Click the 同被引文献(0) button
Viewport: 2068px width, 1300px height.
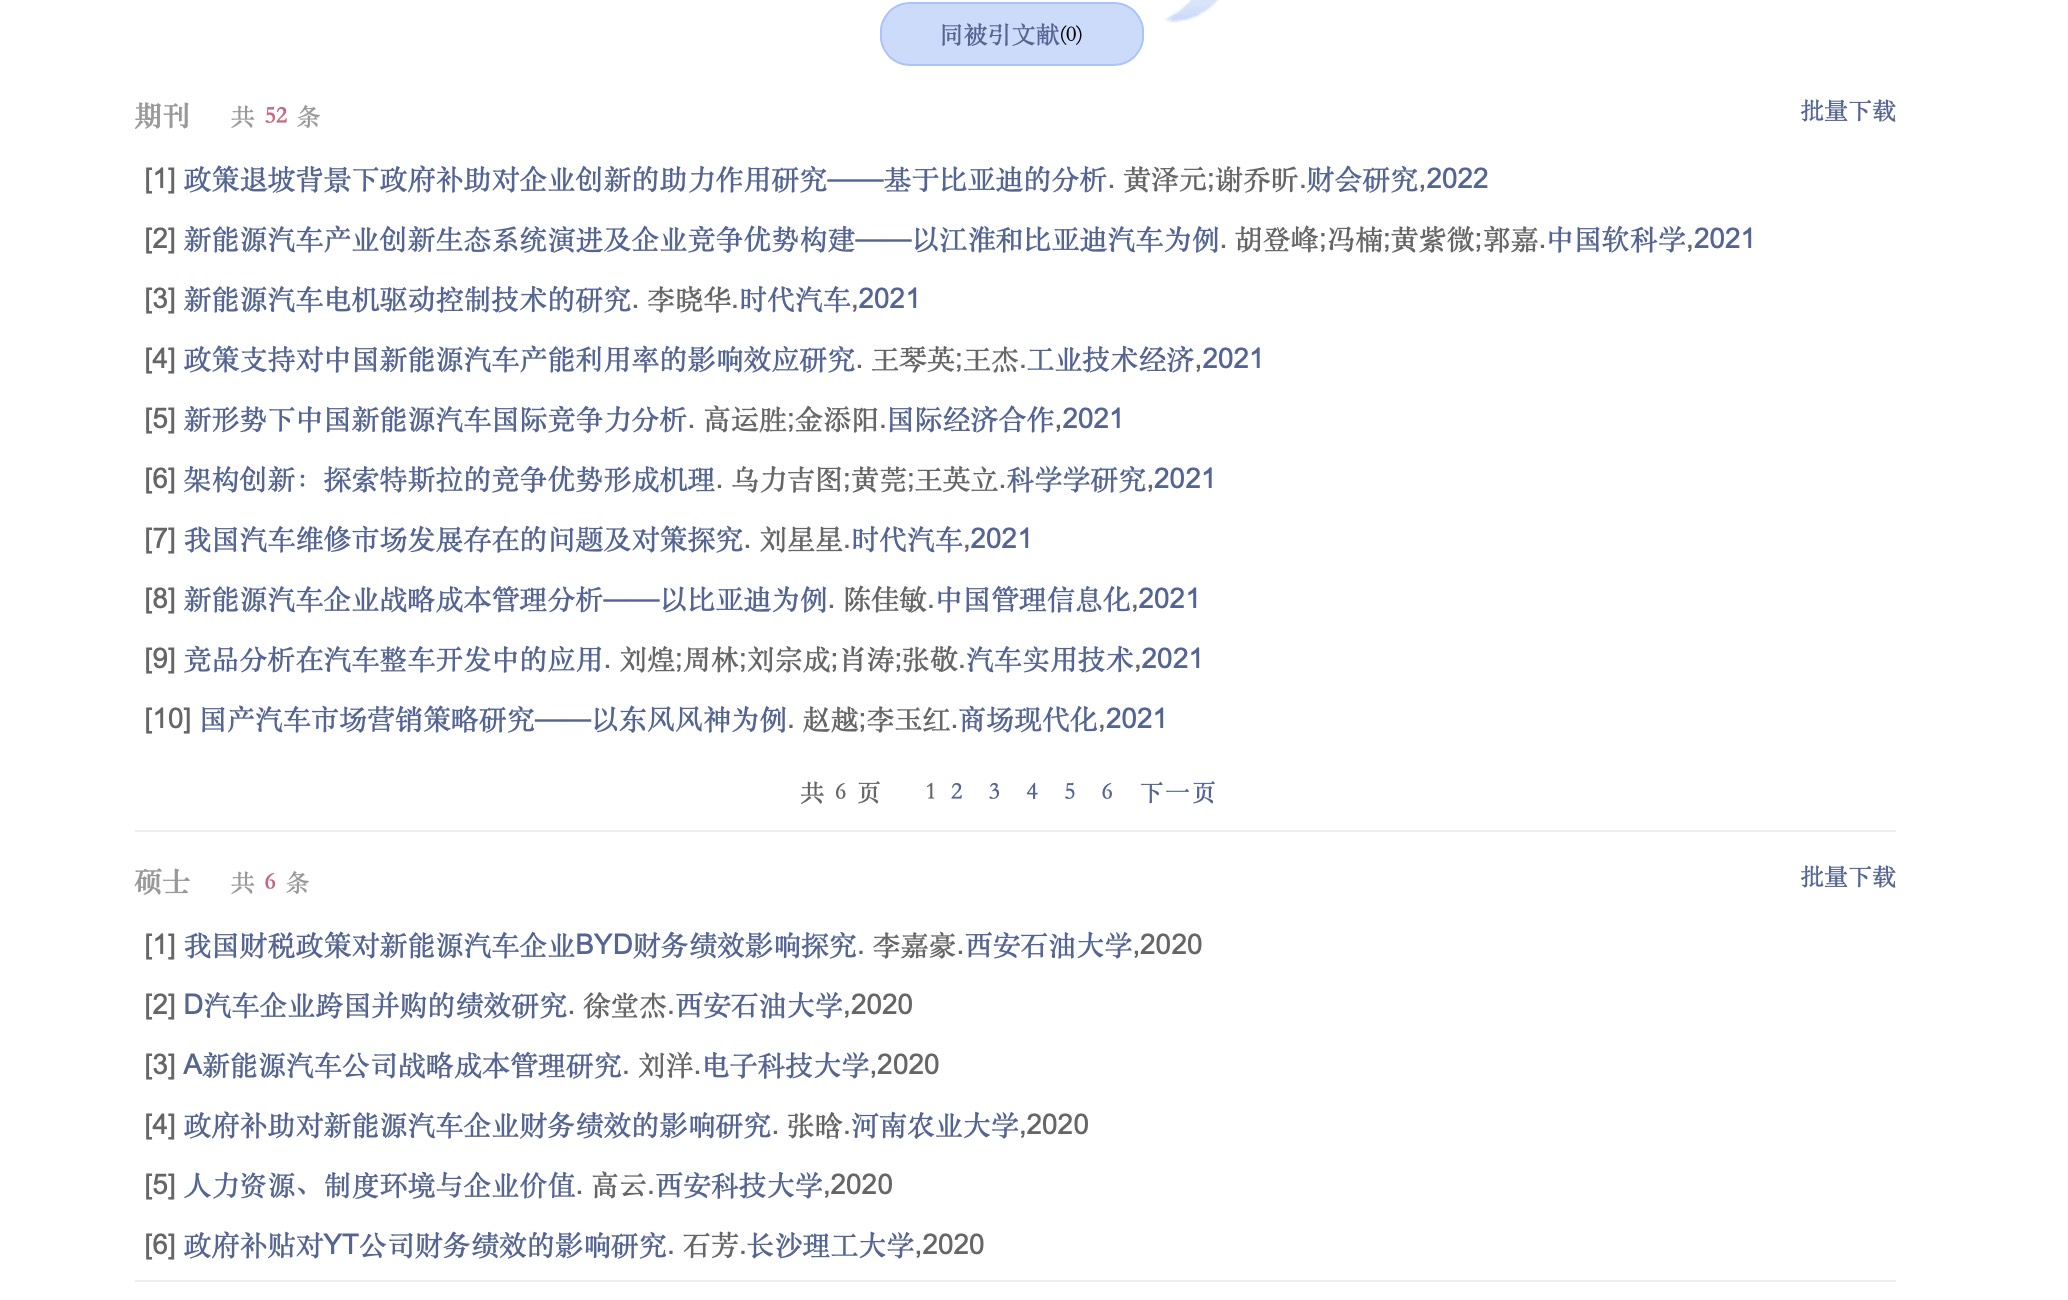(x=1011, y=35)
